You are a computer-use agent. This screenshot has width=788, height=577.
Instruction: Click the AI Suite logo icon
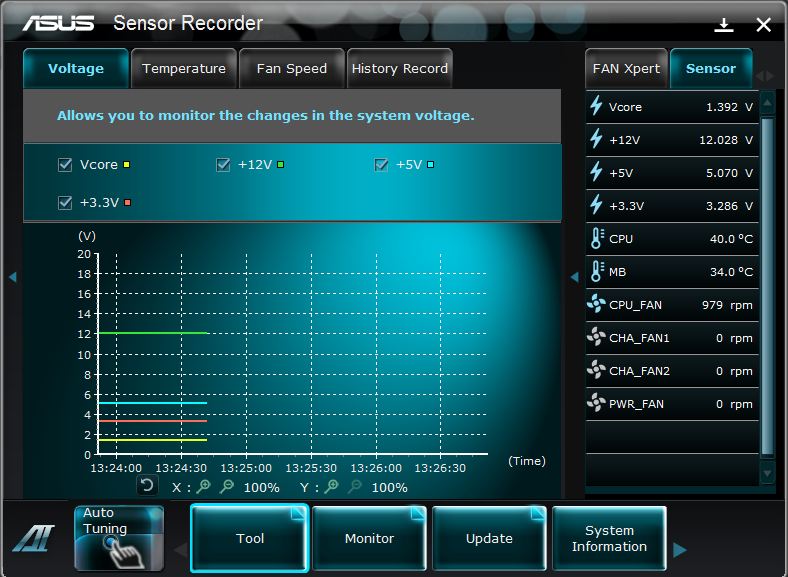click(x=33, y=538)
